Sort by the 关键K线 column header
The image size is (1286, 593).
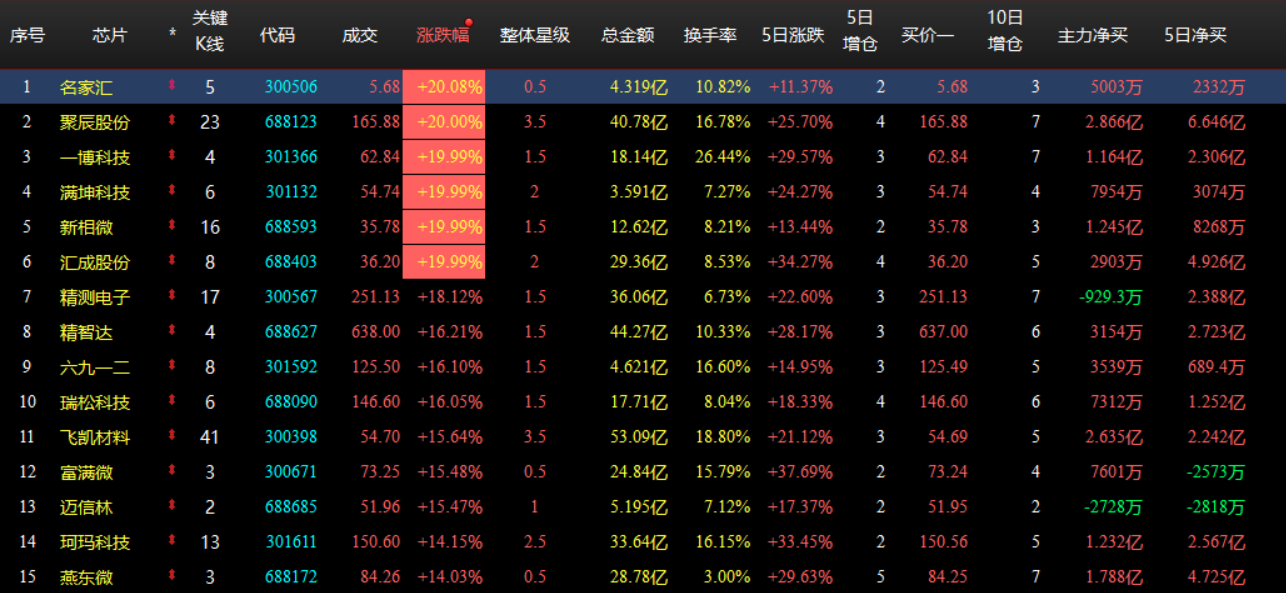(210, 31)
